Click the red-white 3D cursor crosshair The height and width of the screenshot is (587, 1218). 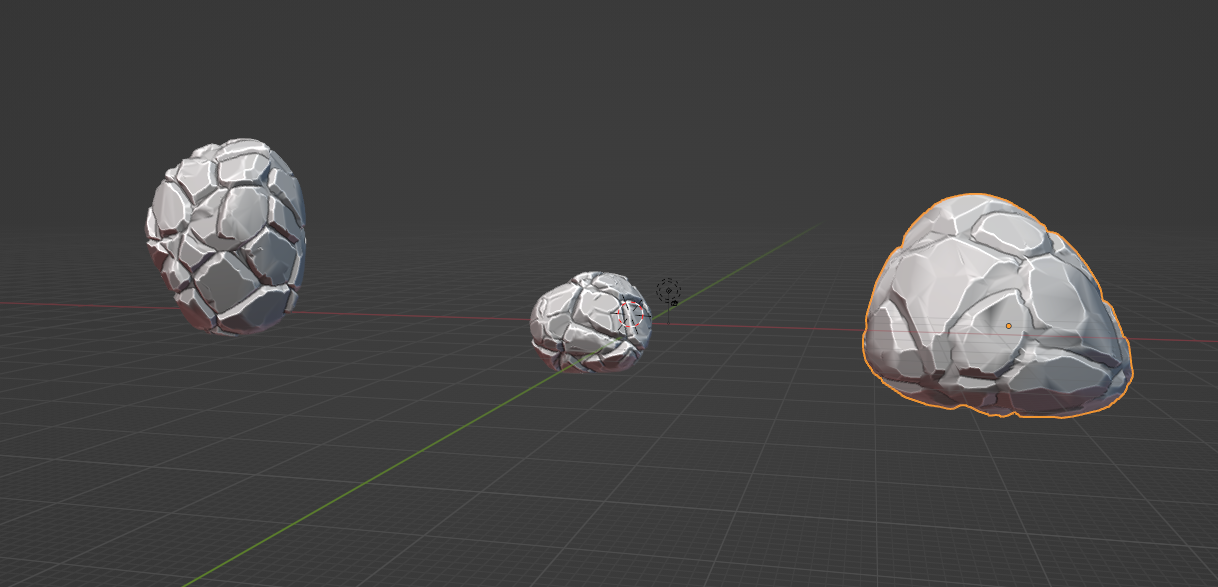pos(631,315)
